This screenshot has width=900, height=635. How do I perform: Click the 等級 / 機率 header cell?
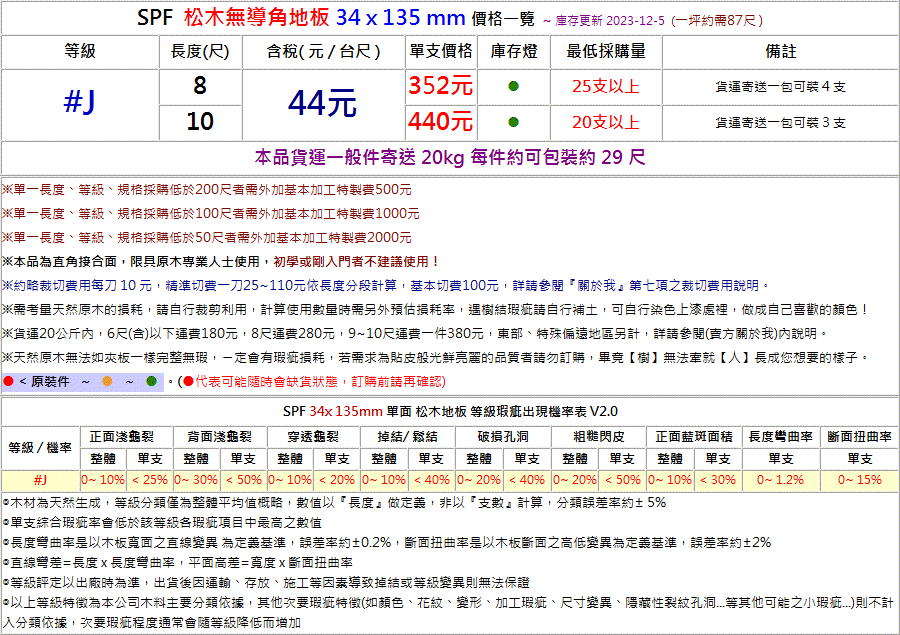click(40, 448)
